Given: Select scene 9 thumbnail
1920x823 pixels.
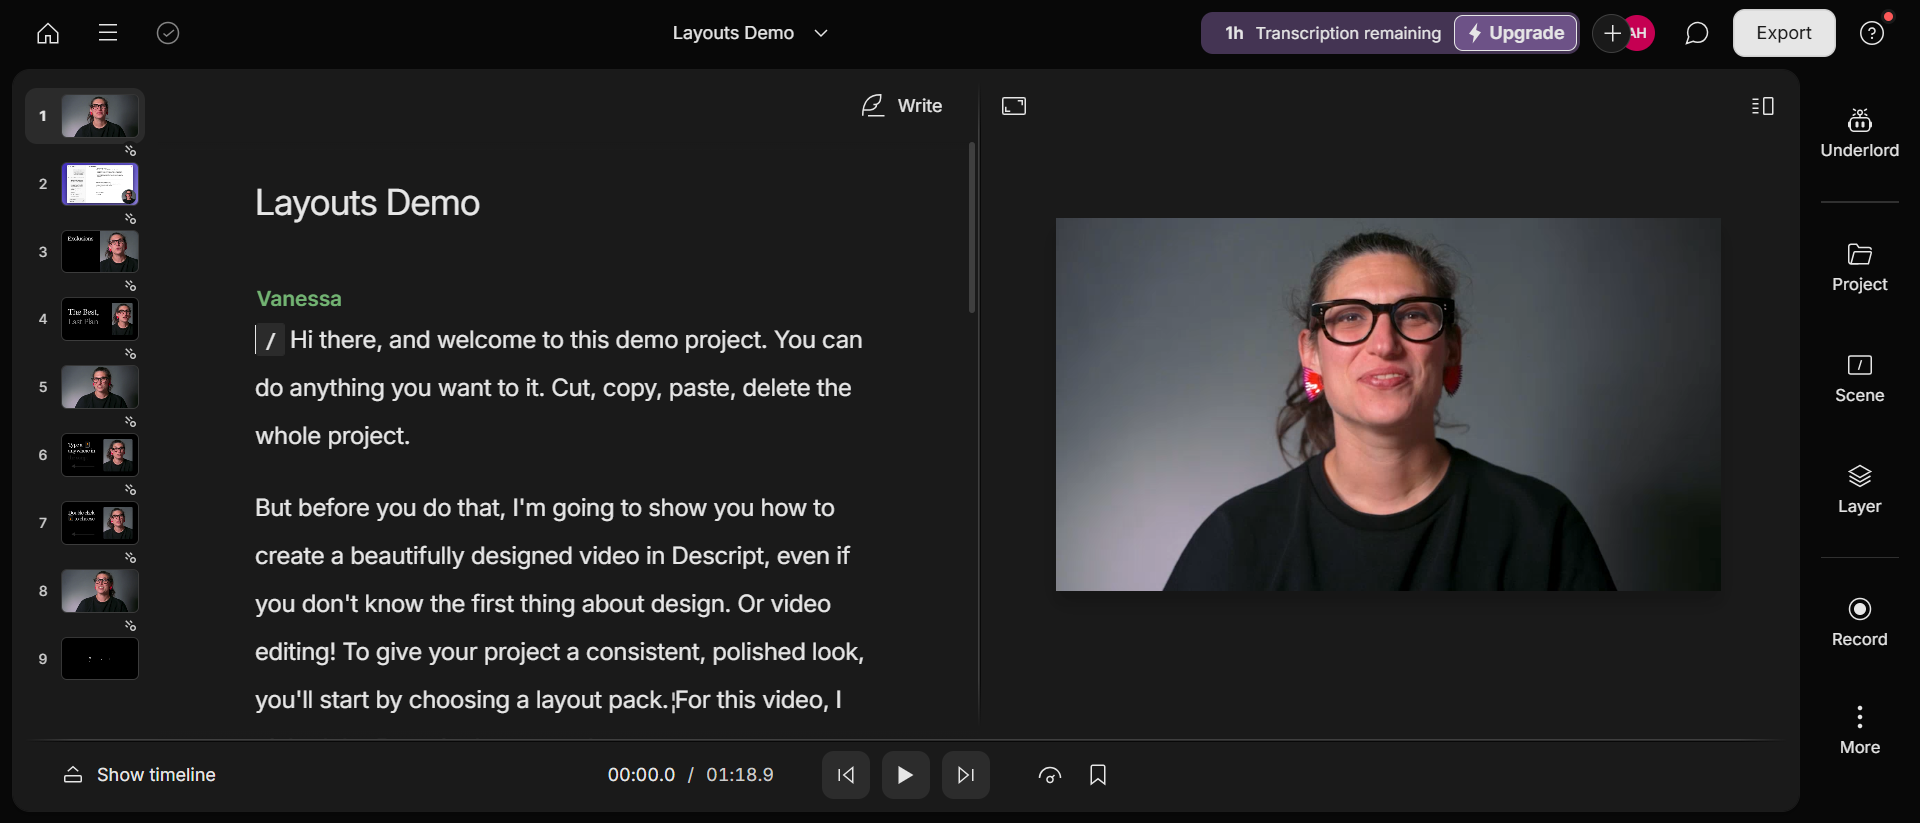Looking at the screenshot, I should click(100, 659).
